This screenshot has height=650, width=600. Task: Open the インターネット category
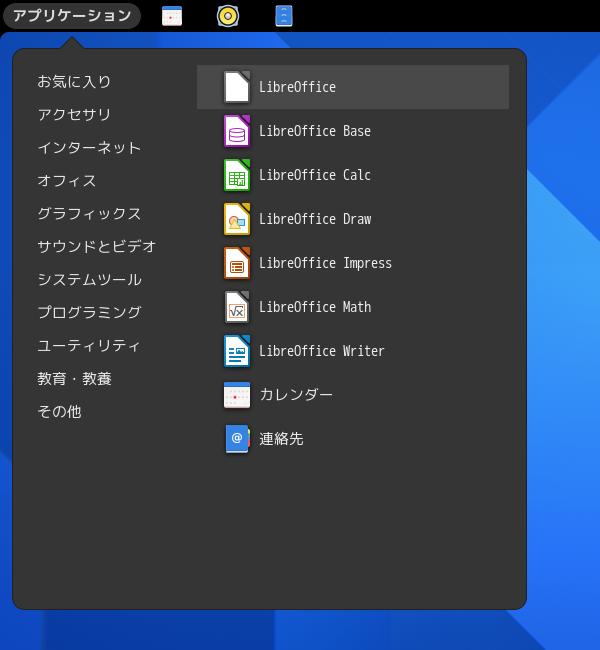coord(89,148)
